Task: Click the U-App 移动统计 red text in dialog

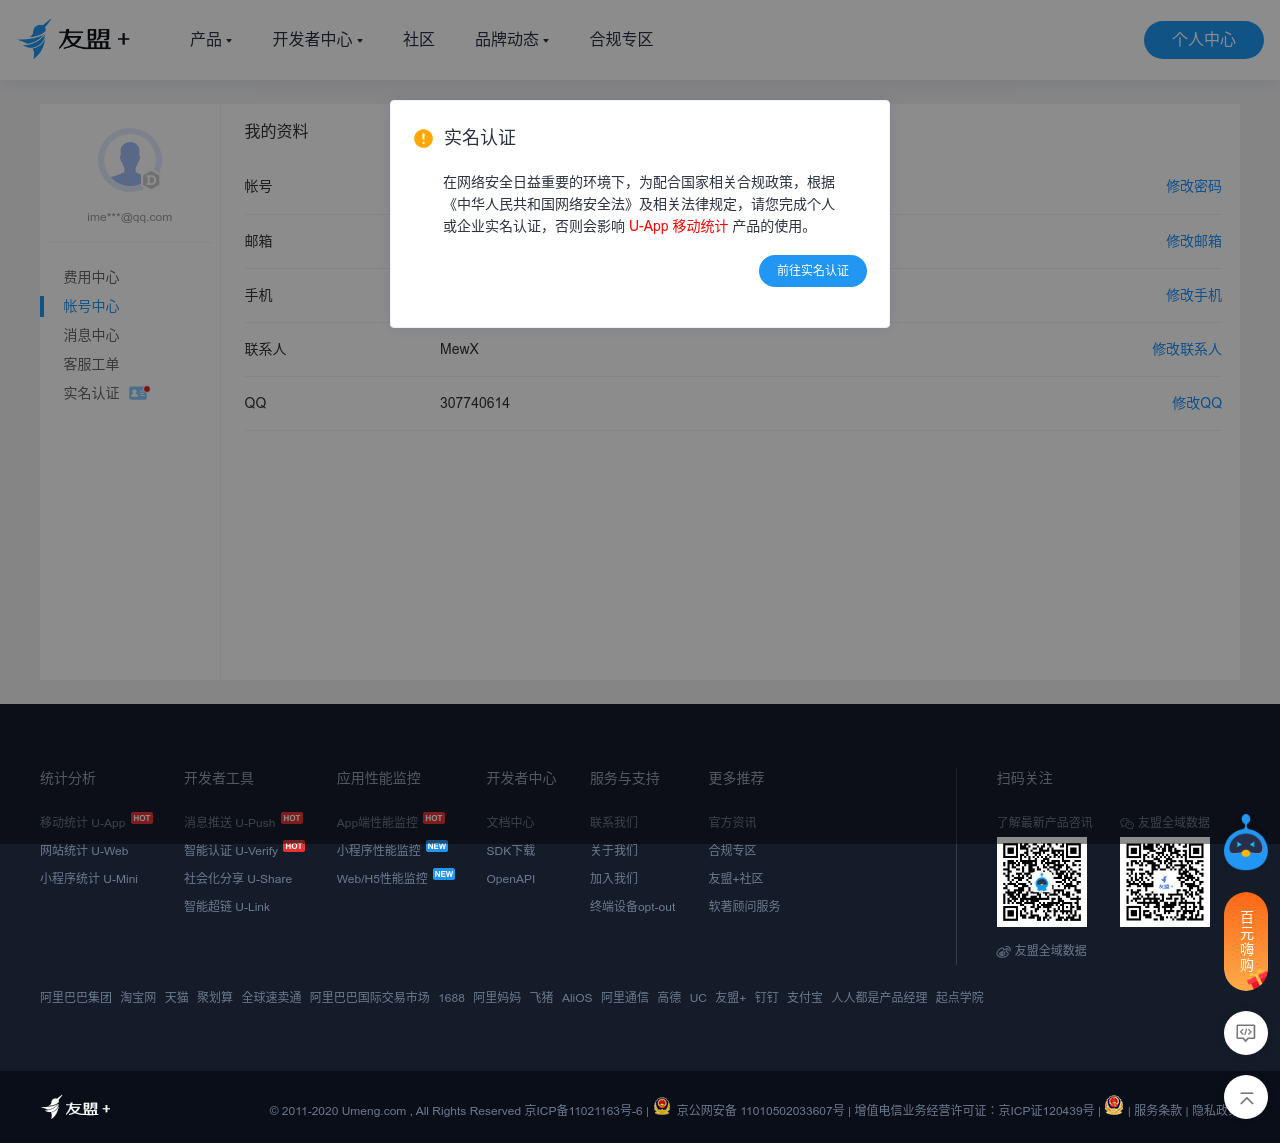Action: tap(678, 226)
